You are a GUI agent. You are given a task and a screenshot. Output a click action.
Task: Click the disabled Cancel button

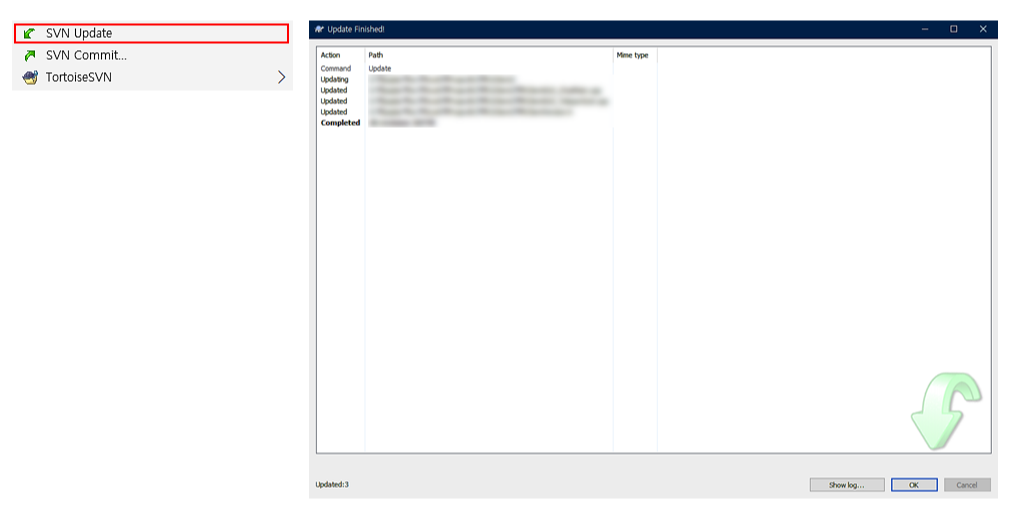click(x=967, y=485)
